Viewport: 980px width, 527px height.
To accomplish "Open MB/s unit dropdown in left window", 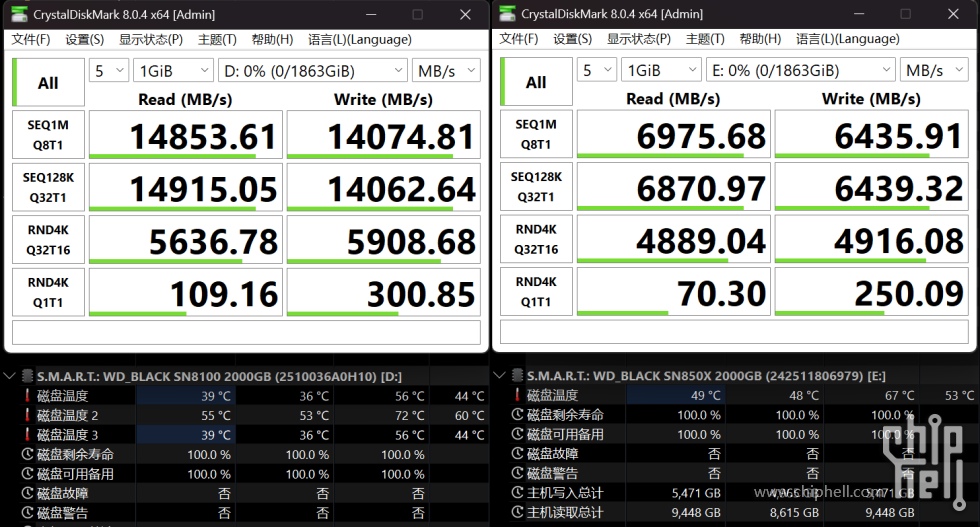I will (x=446, y=71).
